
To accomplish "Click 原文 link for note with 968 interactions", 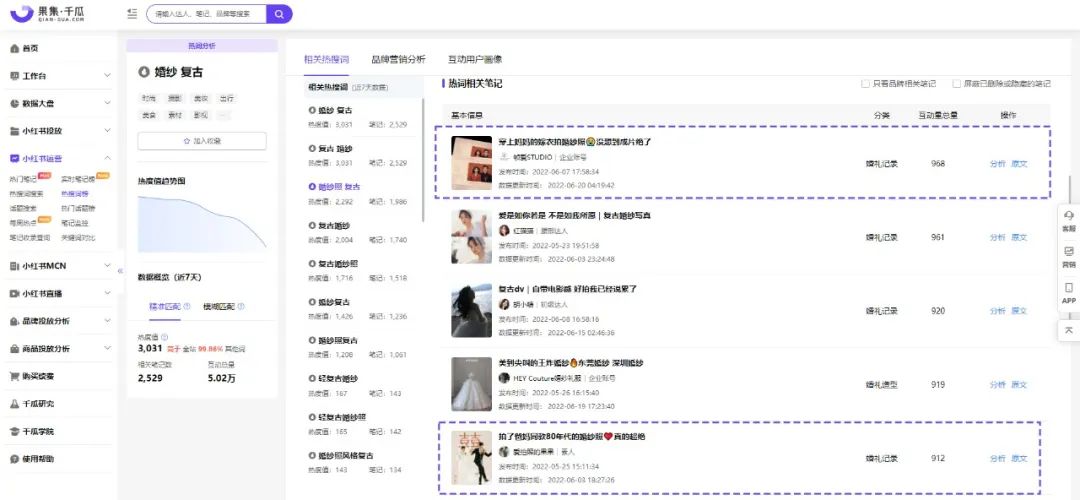I will [x=1019, y=164].
